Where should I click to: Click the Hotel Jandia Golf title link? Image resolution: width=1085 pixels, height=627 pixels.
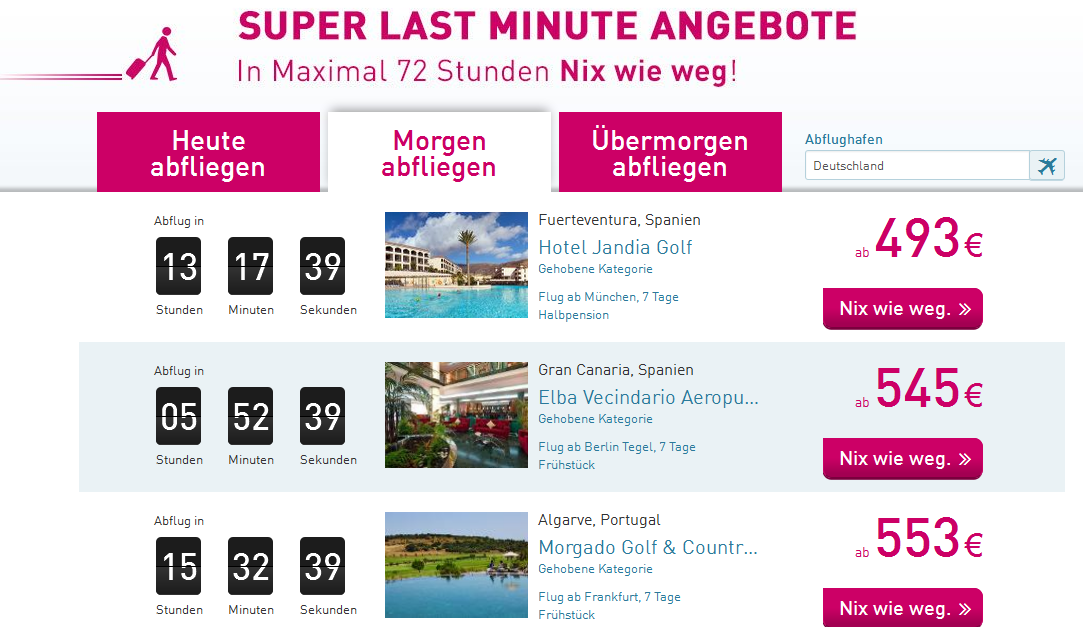click(615, 247)
